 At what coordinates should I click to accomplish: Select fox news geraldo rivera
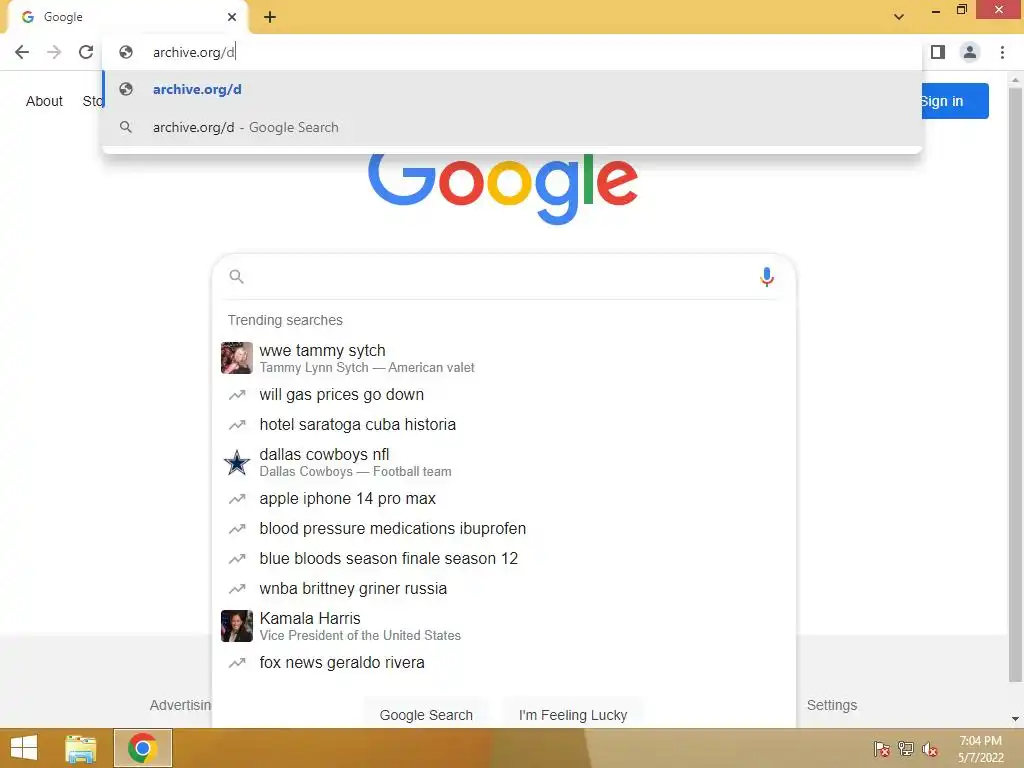pos(503,662)
